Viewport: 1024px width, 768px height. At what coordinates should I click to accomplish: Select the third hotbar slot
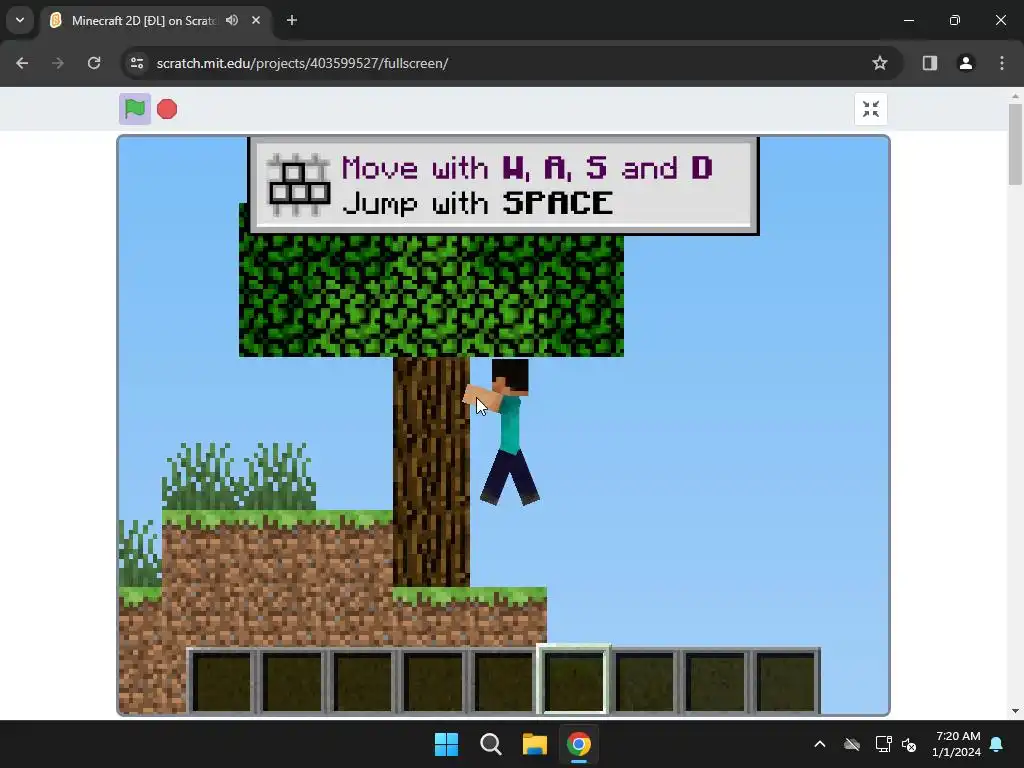363,682
